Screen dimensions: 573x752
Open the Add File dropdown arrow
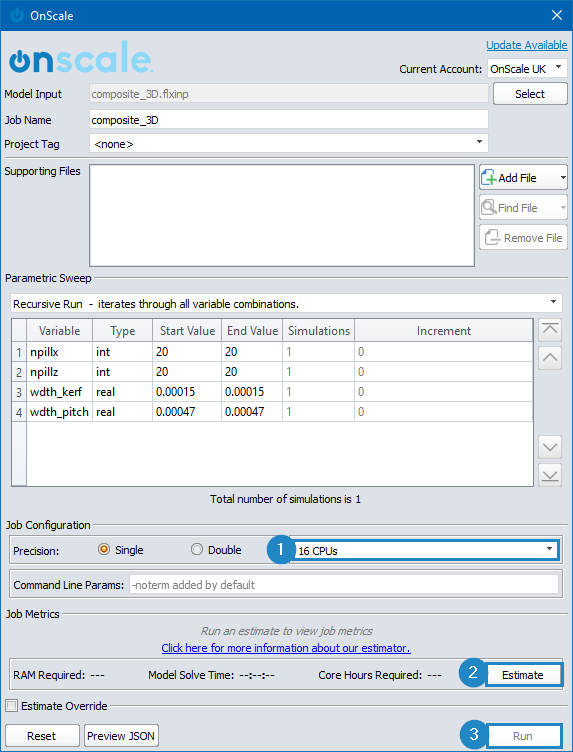[x=563, y=178]
